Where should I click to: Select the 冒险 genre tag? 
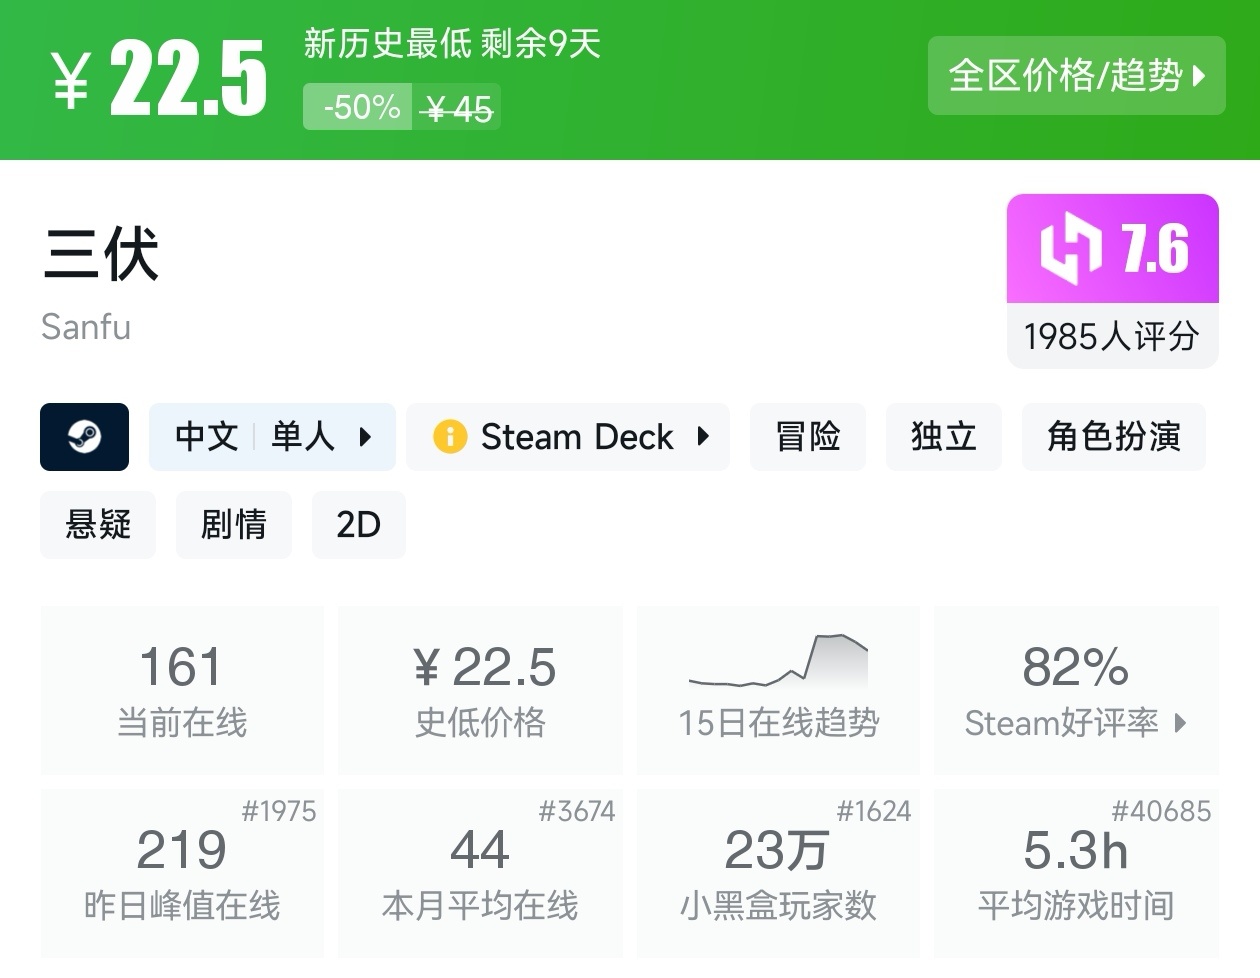tap(807, 437)
